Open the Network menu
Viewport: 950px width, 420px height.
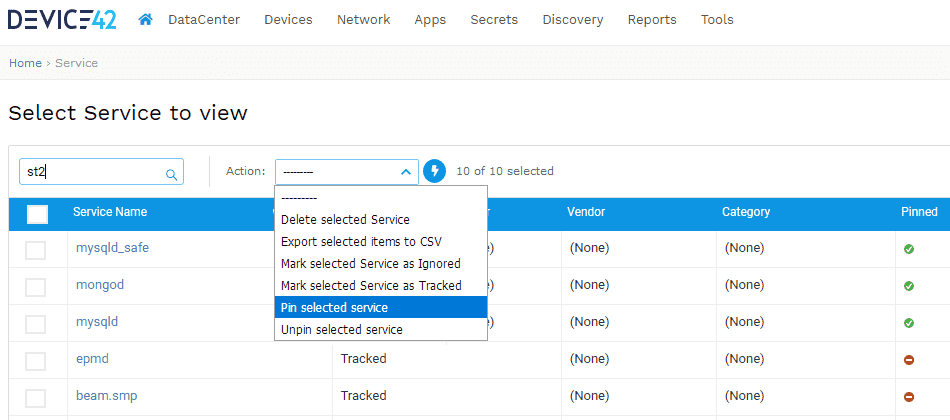pyautogui.click(x=364, y=20)
